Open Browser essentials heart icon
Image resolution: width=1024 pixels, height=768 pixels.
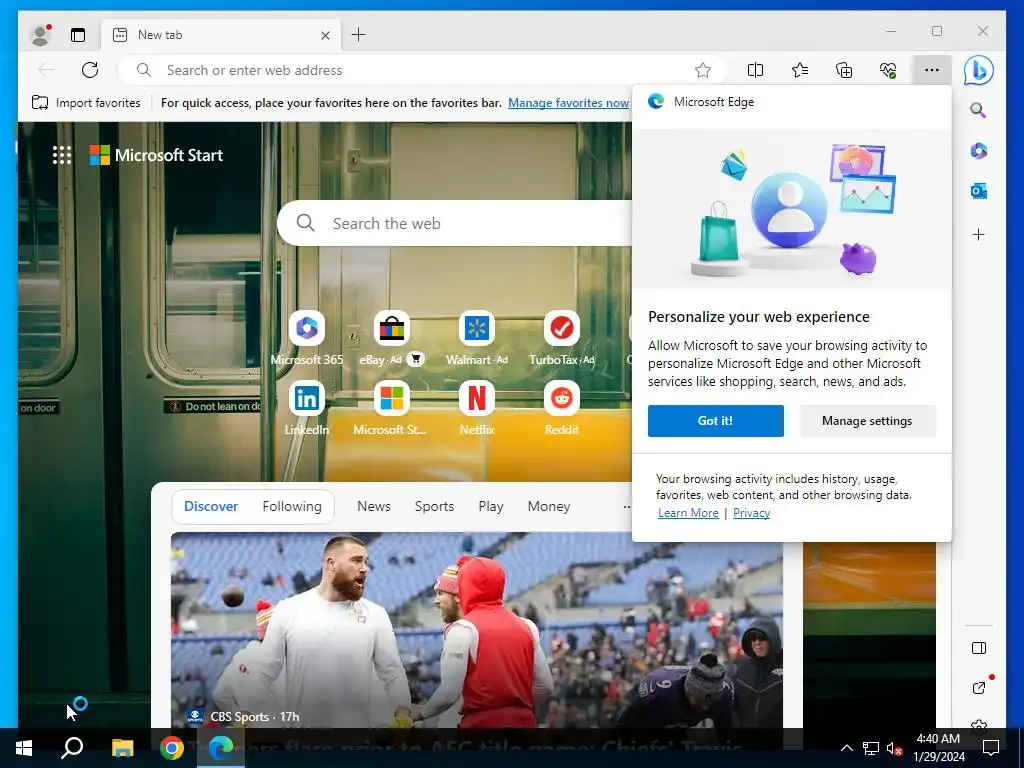click(x=888, y=70)
